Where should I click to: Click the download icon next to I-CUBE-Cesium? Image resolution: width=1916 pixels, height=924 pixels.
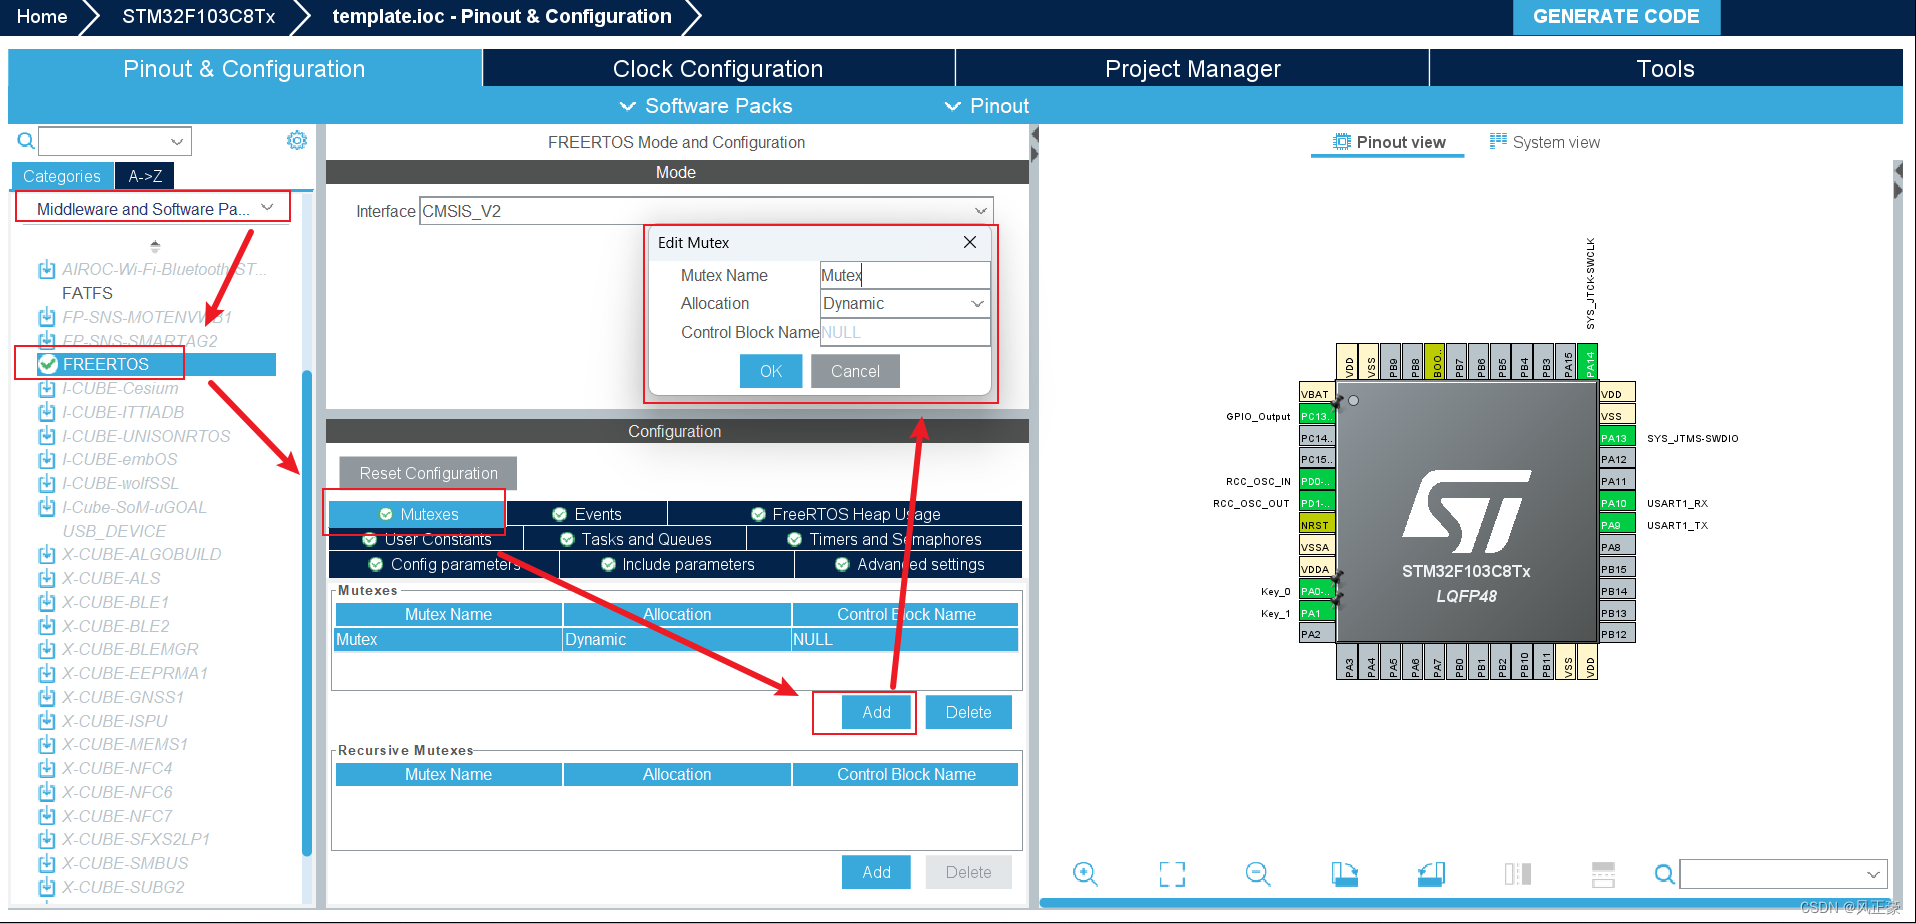click(46, 388)
